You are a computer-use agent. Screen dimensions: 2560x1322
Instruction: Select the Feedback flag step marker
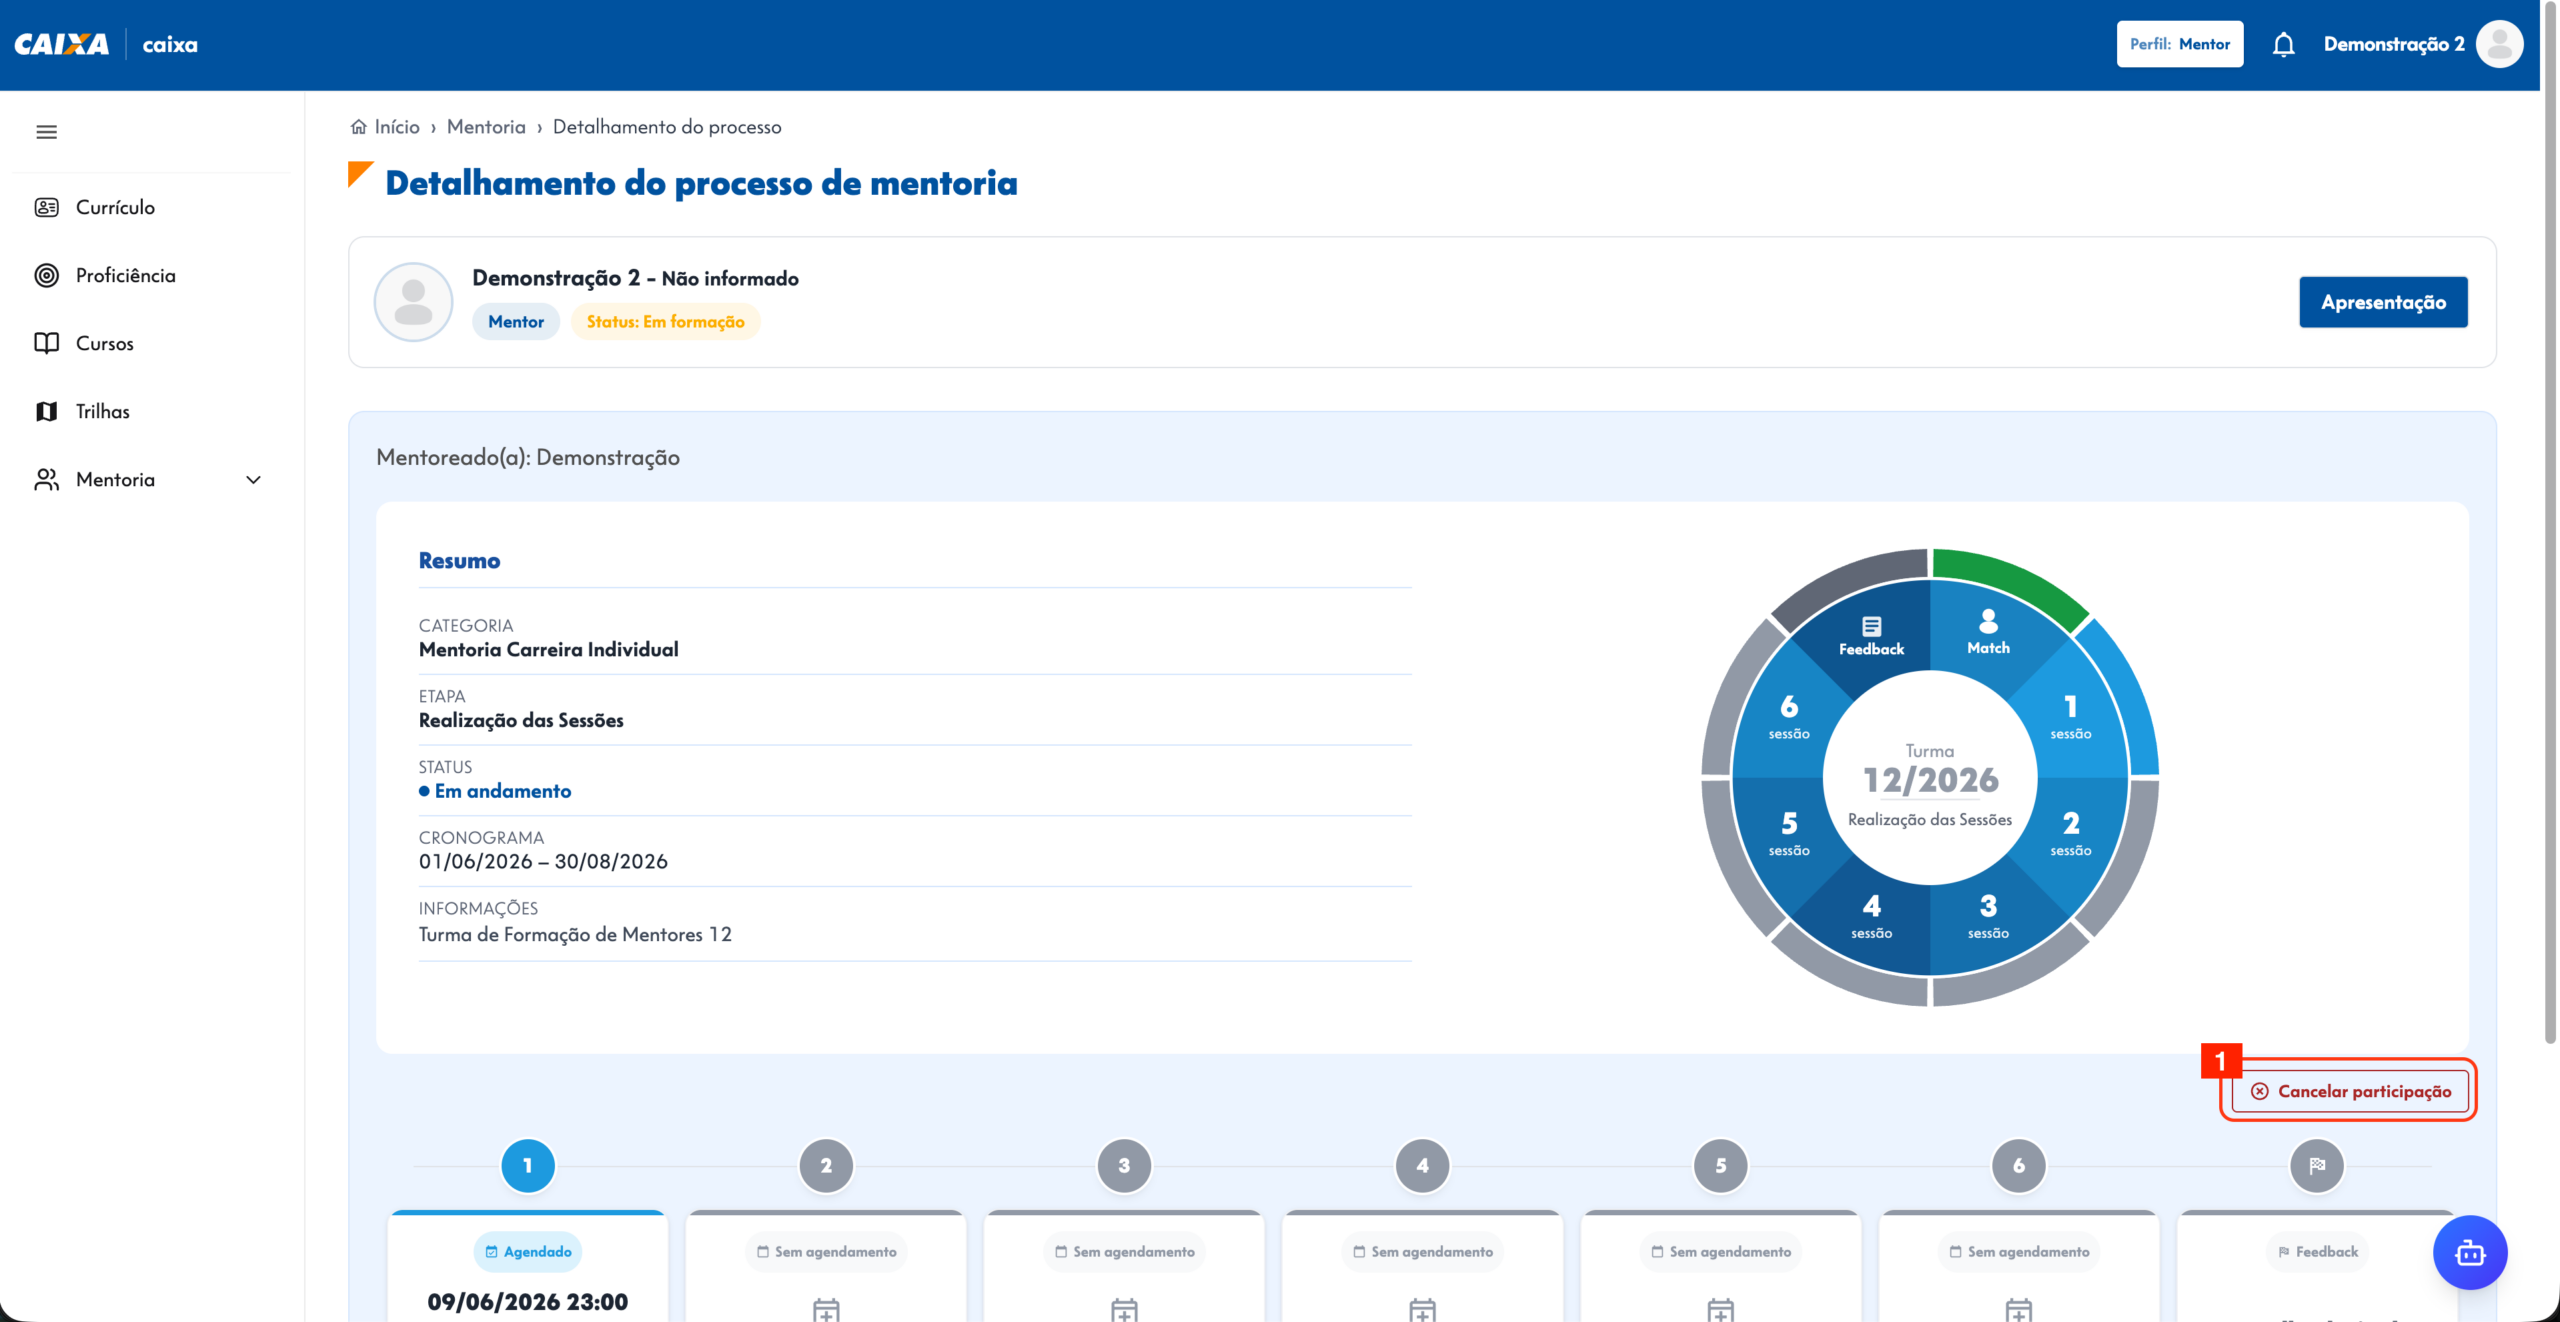2317,1165
